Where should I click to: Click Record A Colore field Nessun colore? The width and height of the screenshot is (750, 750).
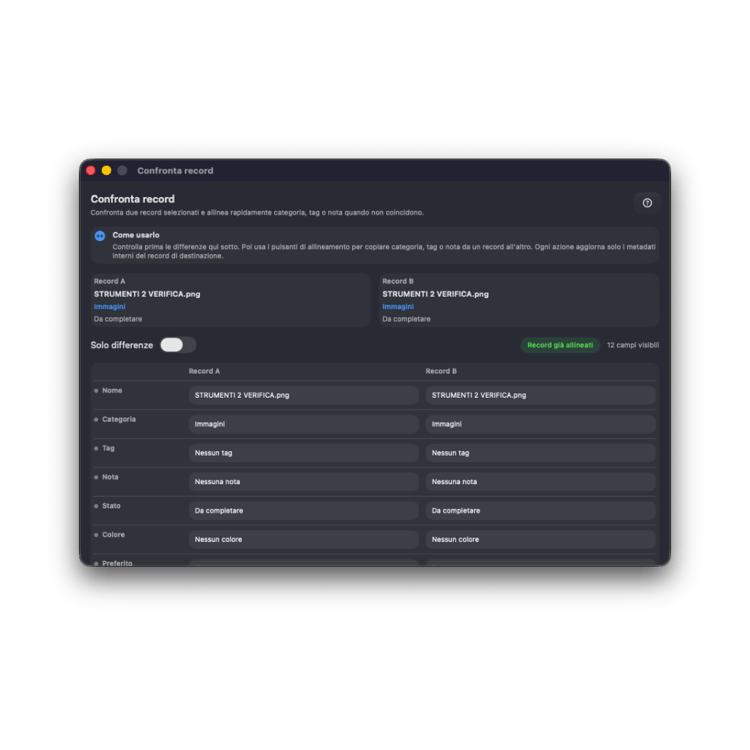[x=303, y=539]
